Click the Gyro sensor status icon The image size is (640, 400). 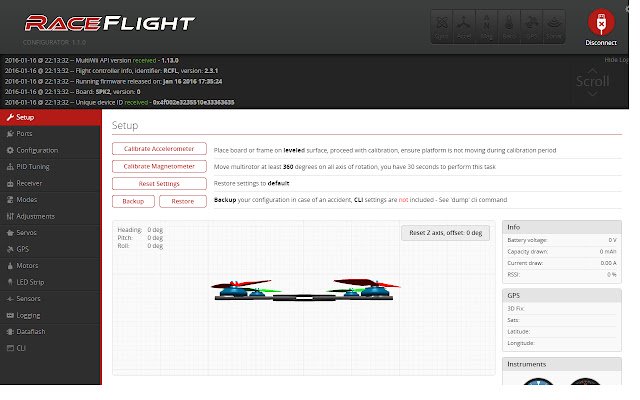(442, 27)
